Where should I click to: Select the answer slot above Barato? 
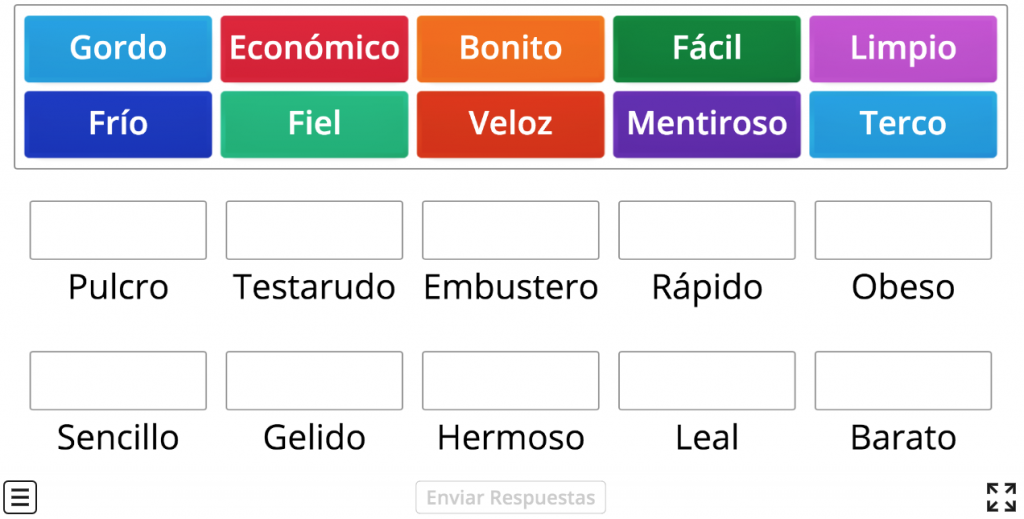click(x=903, y=380)
